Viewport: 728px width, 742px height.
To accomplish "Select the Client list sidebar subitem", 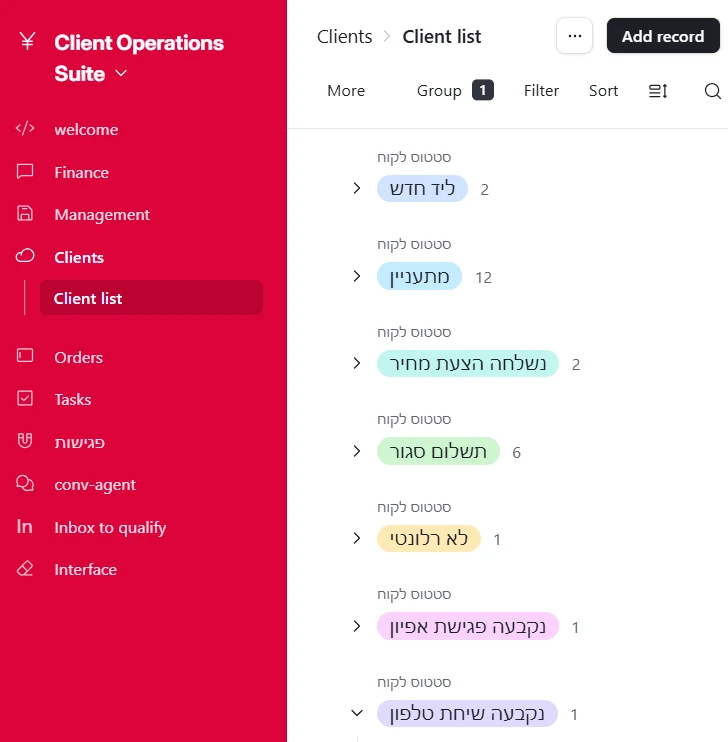I will (151, 298).
